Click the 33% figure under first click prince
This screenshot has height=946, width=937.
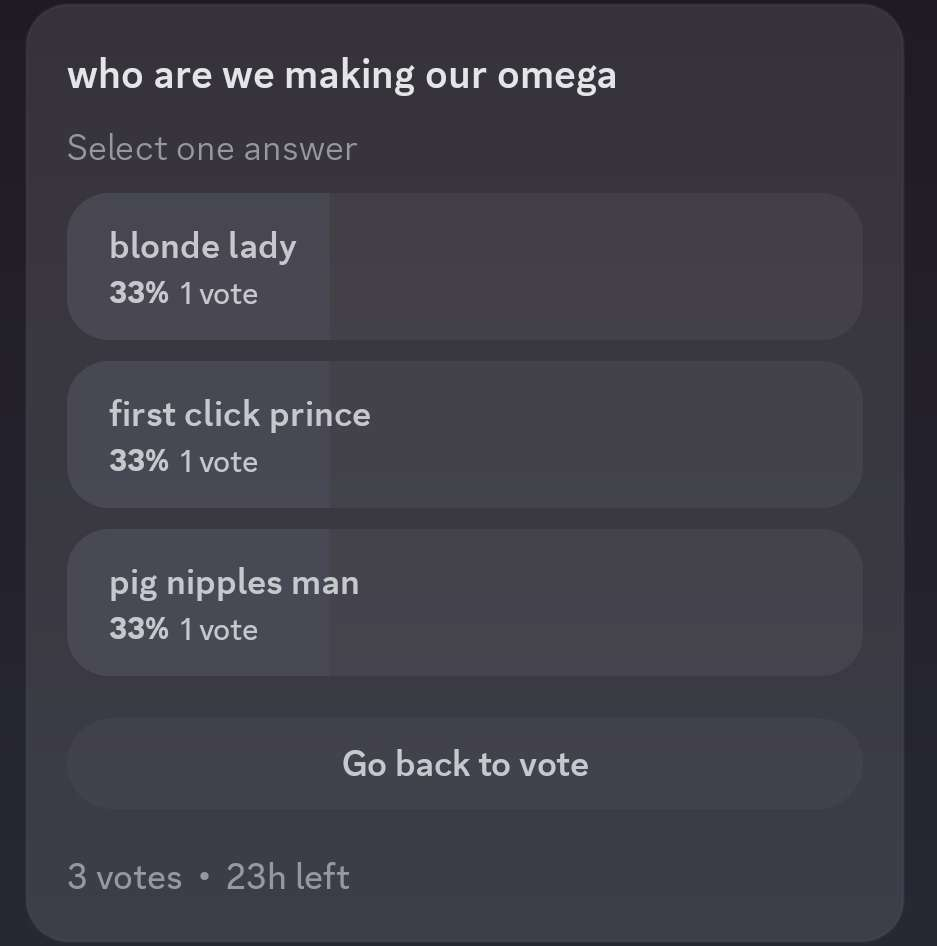coord(139,461)
